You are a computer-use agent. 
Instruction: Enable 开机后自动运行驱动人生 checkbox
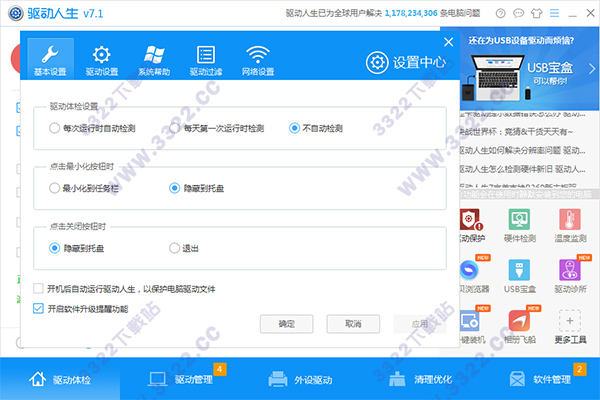click(38, 289)
